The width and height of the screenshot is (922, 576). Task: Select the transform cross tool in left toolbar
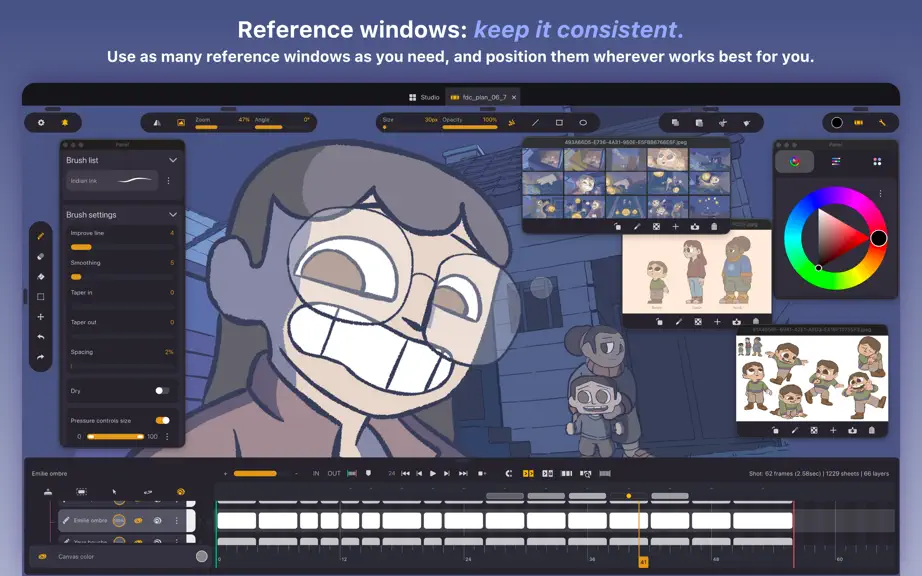point(41,317)
